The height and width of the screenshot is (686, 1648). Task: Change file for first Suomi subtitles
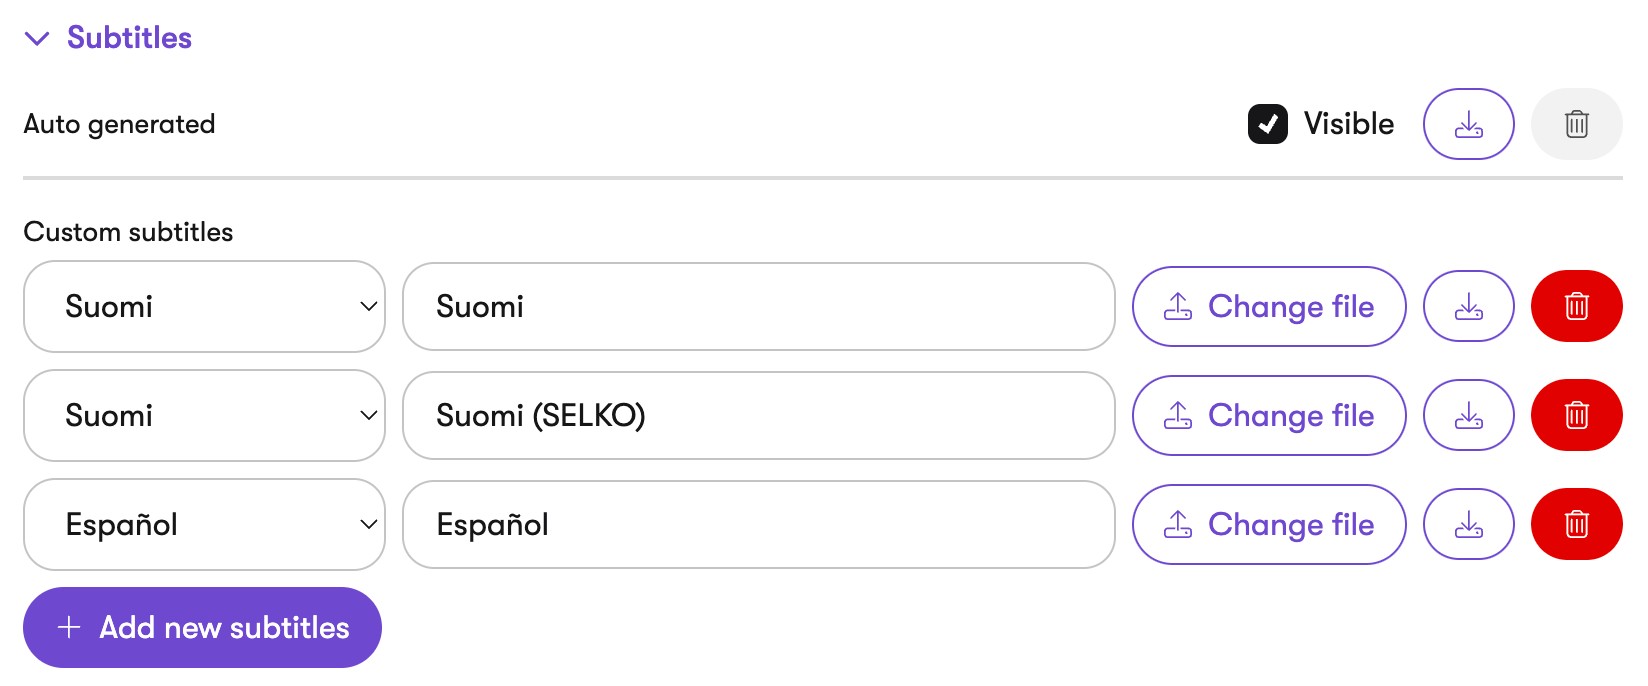click(1269, 306)
